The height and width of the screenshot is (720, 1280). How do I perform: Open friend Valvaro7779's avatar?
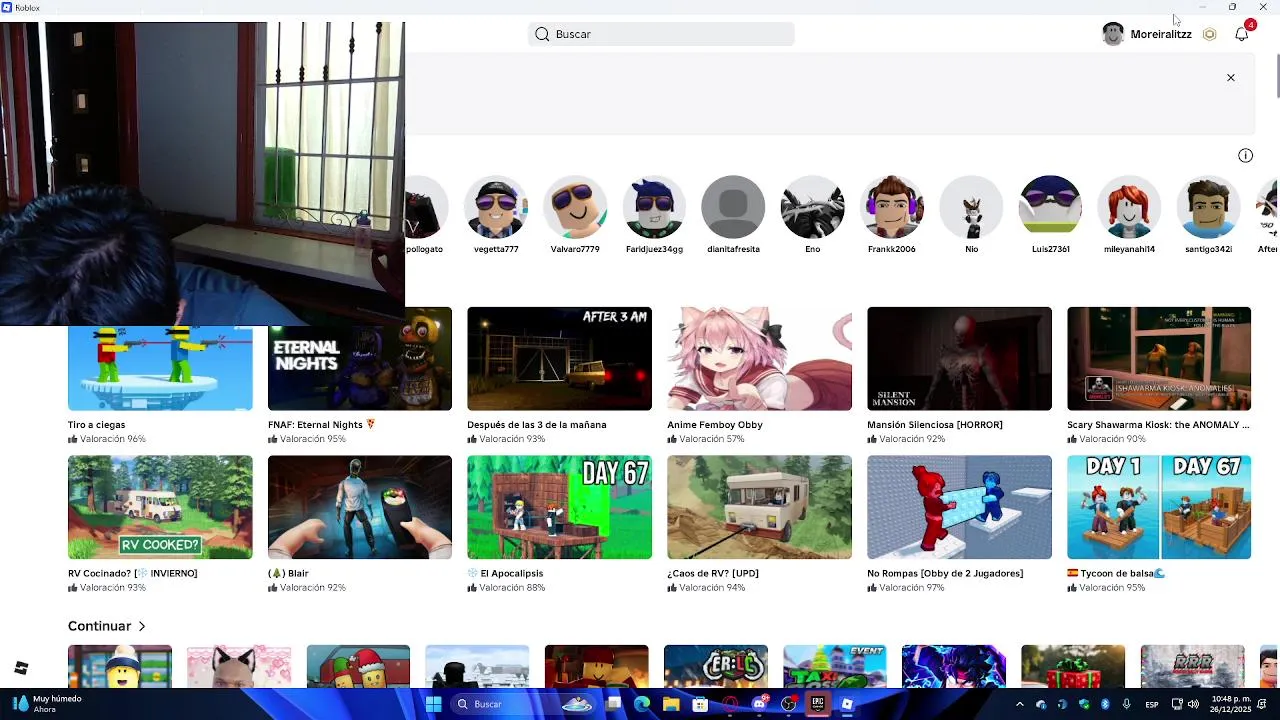tap(575, 207)
